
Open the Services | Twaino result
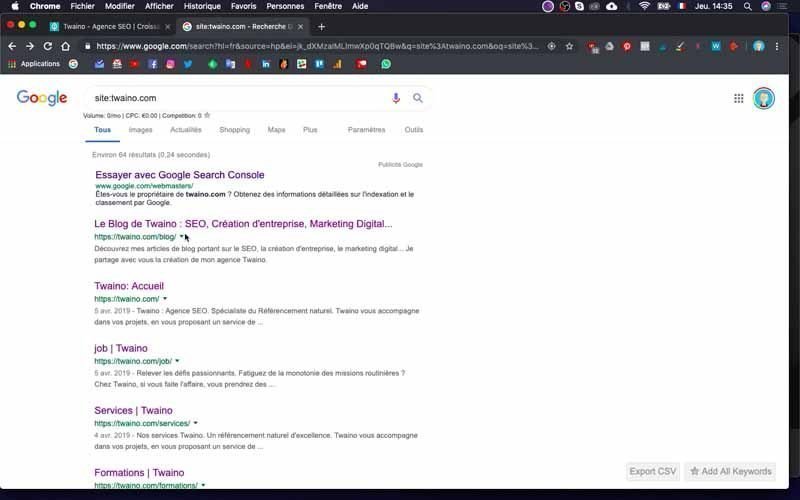click(x=133, y=411)
